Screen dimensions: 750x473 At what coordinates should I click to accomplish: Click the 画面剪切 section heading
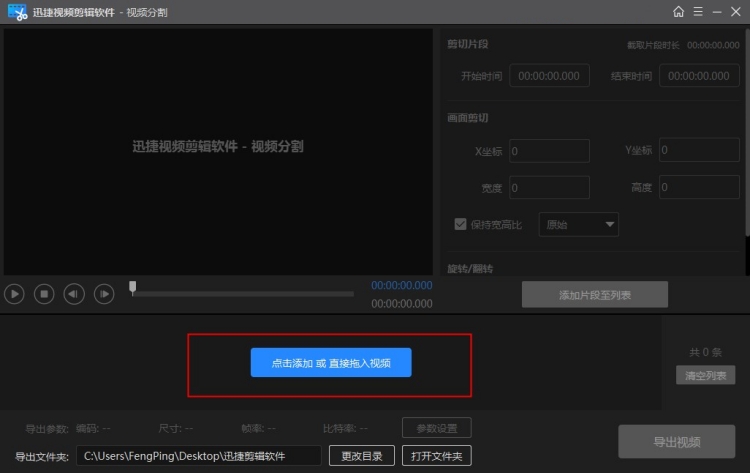click(467, 118)
